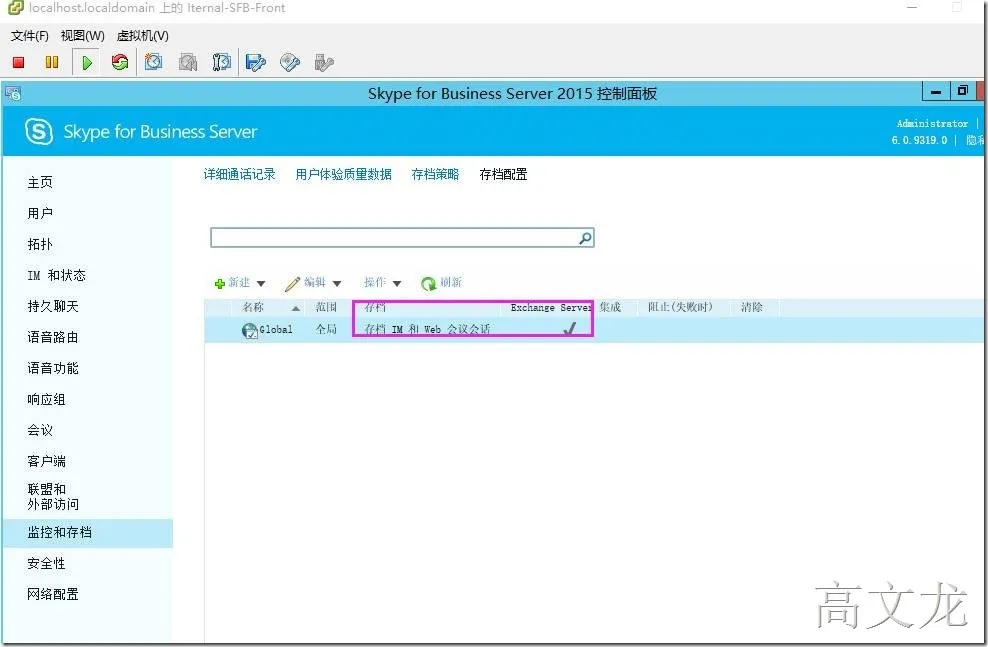Sort by the 名称 column arrow
Viewport: 988px width, 647px height.
[296, 308]
